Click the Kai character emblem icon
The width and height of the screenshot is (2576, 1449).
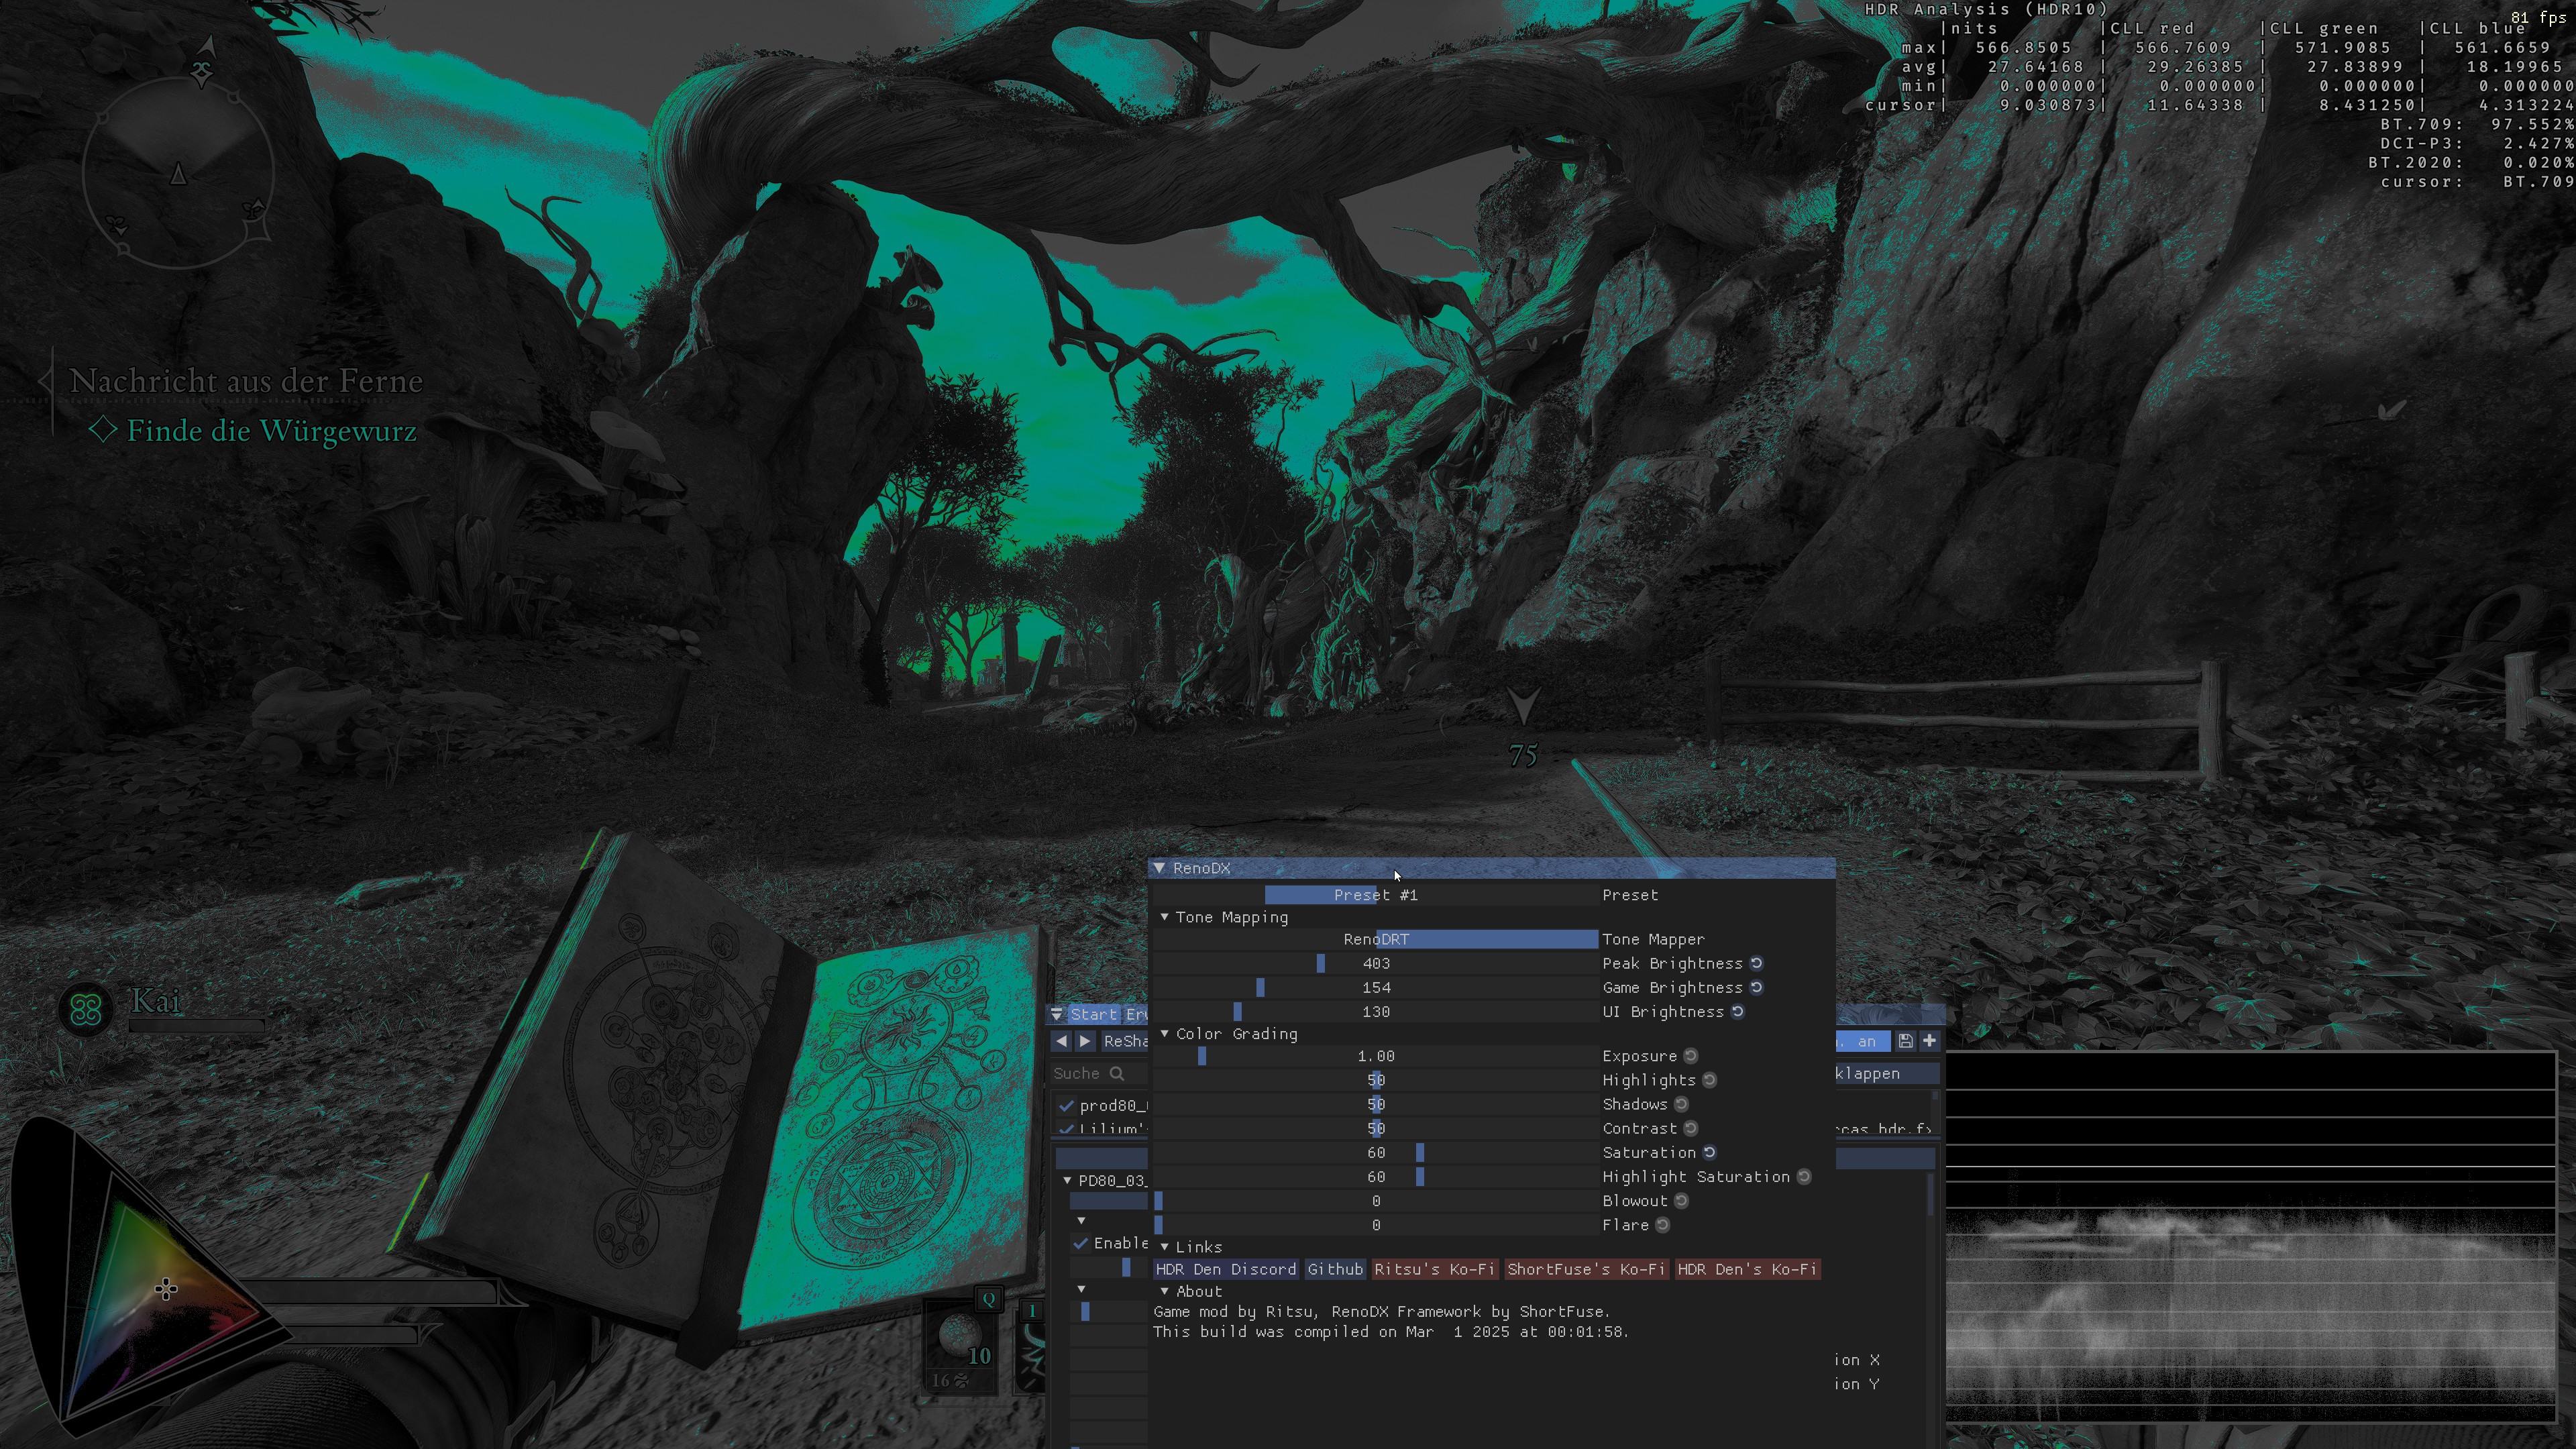(86, 1008)
